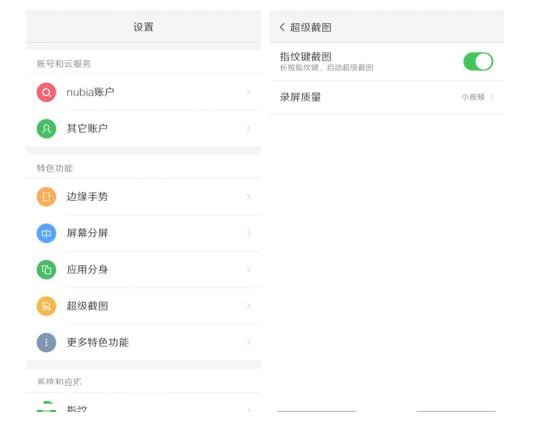554x424 pixels.
Task: Open nubia账户 via its right chevron
Action: pos(248,92)
